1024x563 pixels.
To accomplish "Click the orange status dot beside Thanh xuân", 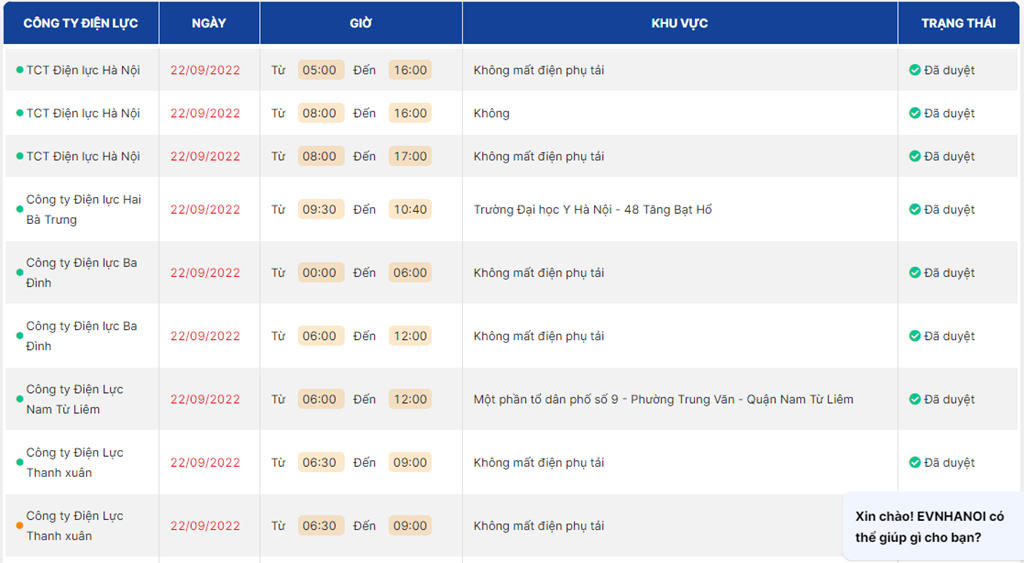I will pos(20,526).
